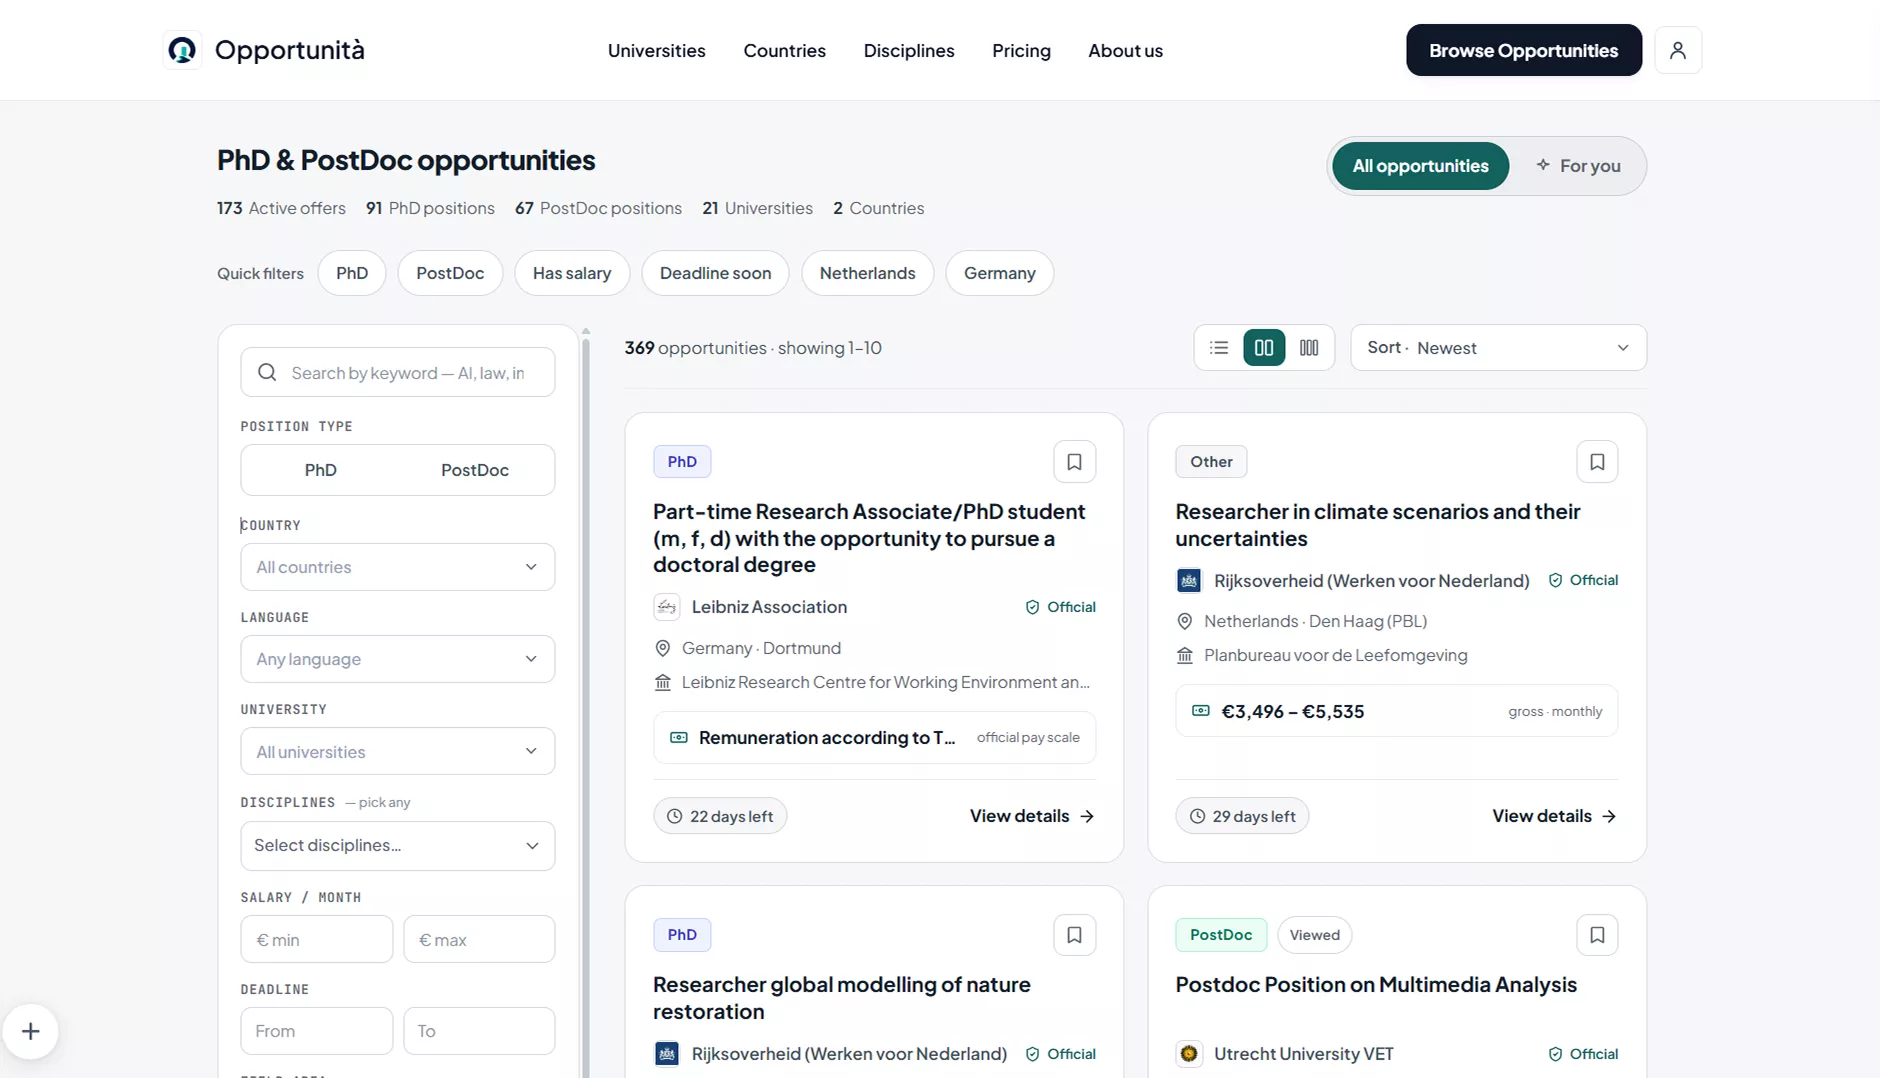The height and width of the screenshot is (1078, 1880).
Task: Click 'Leibniz Research Centre for Working Environment' text
Action: [x=885, y=682]
